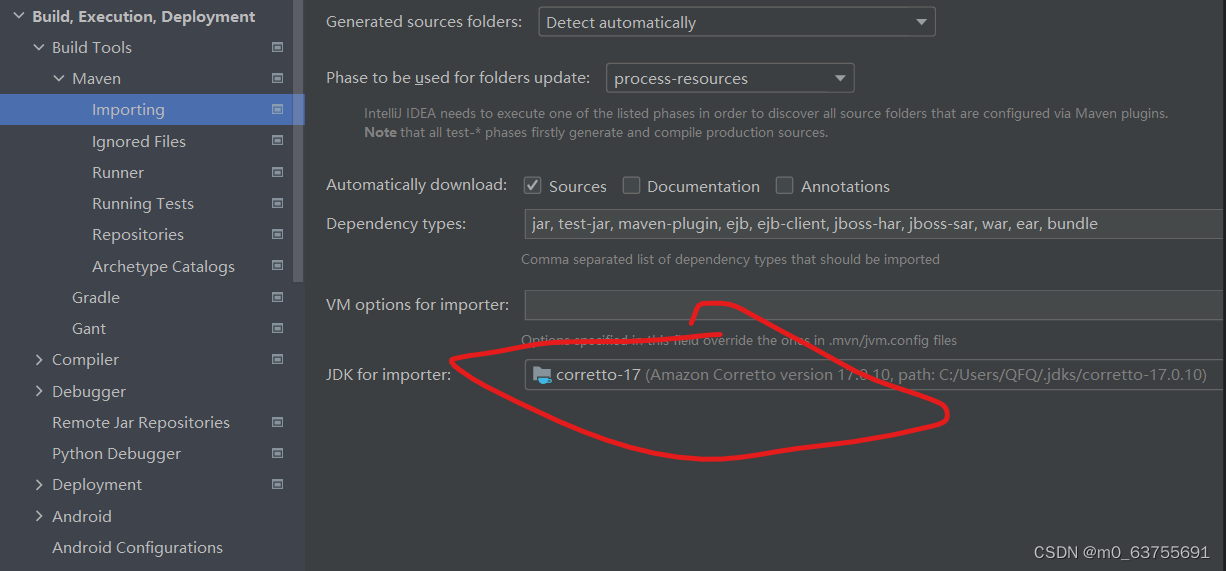
Task: Open Runner settings page
Action: [x=118, y=172]
